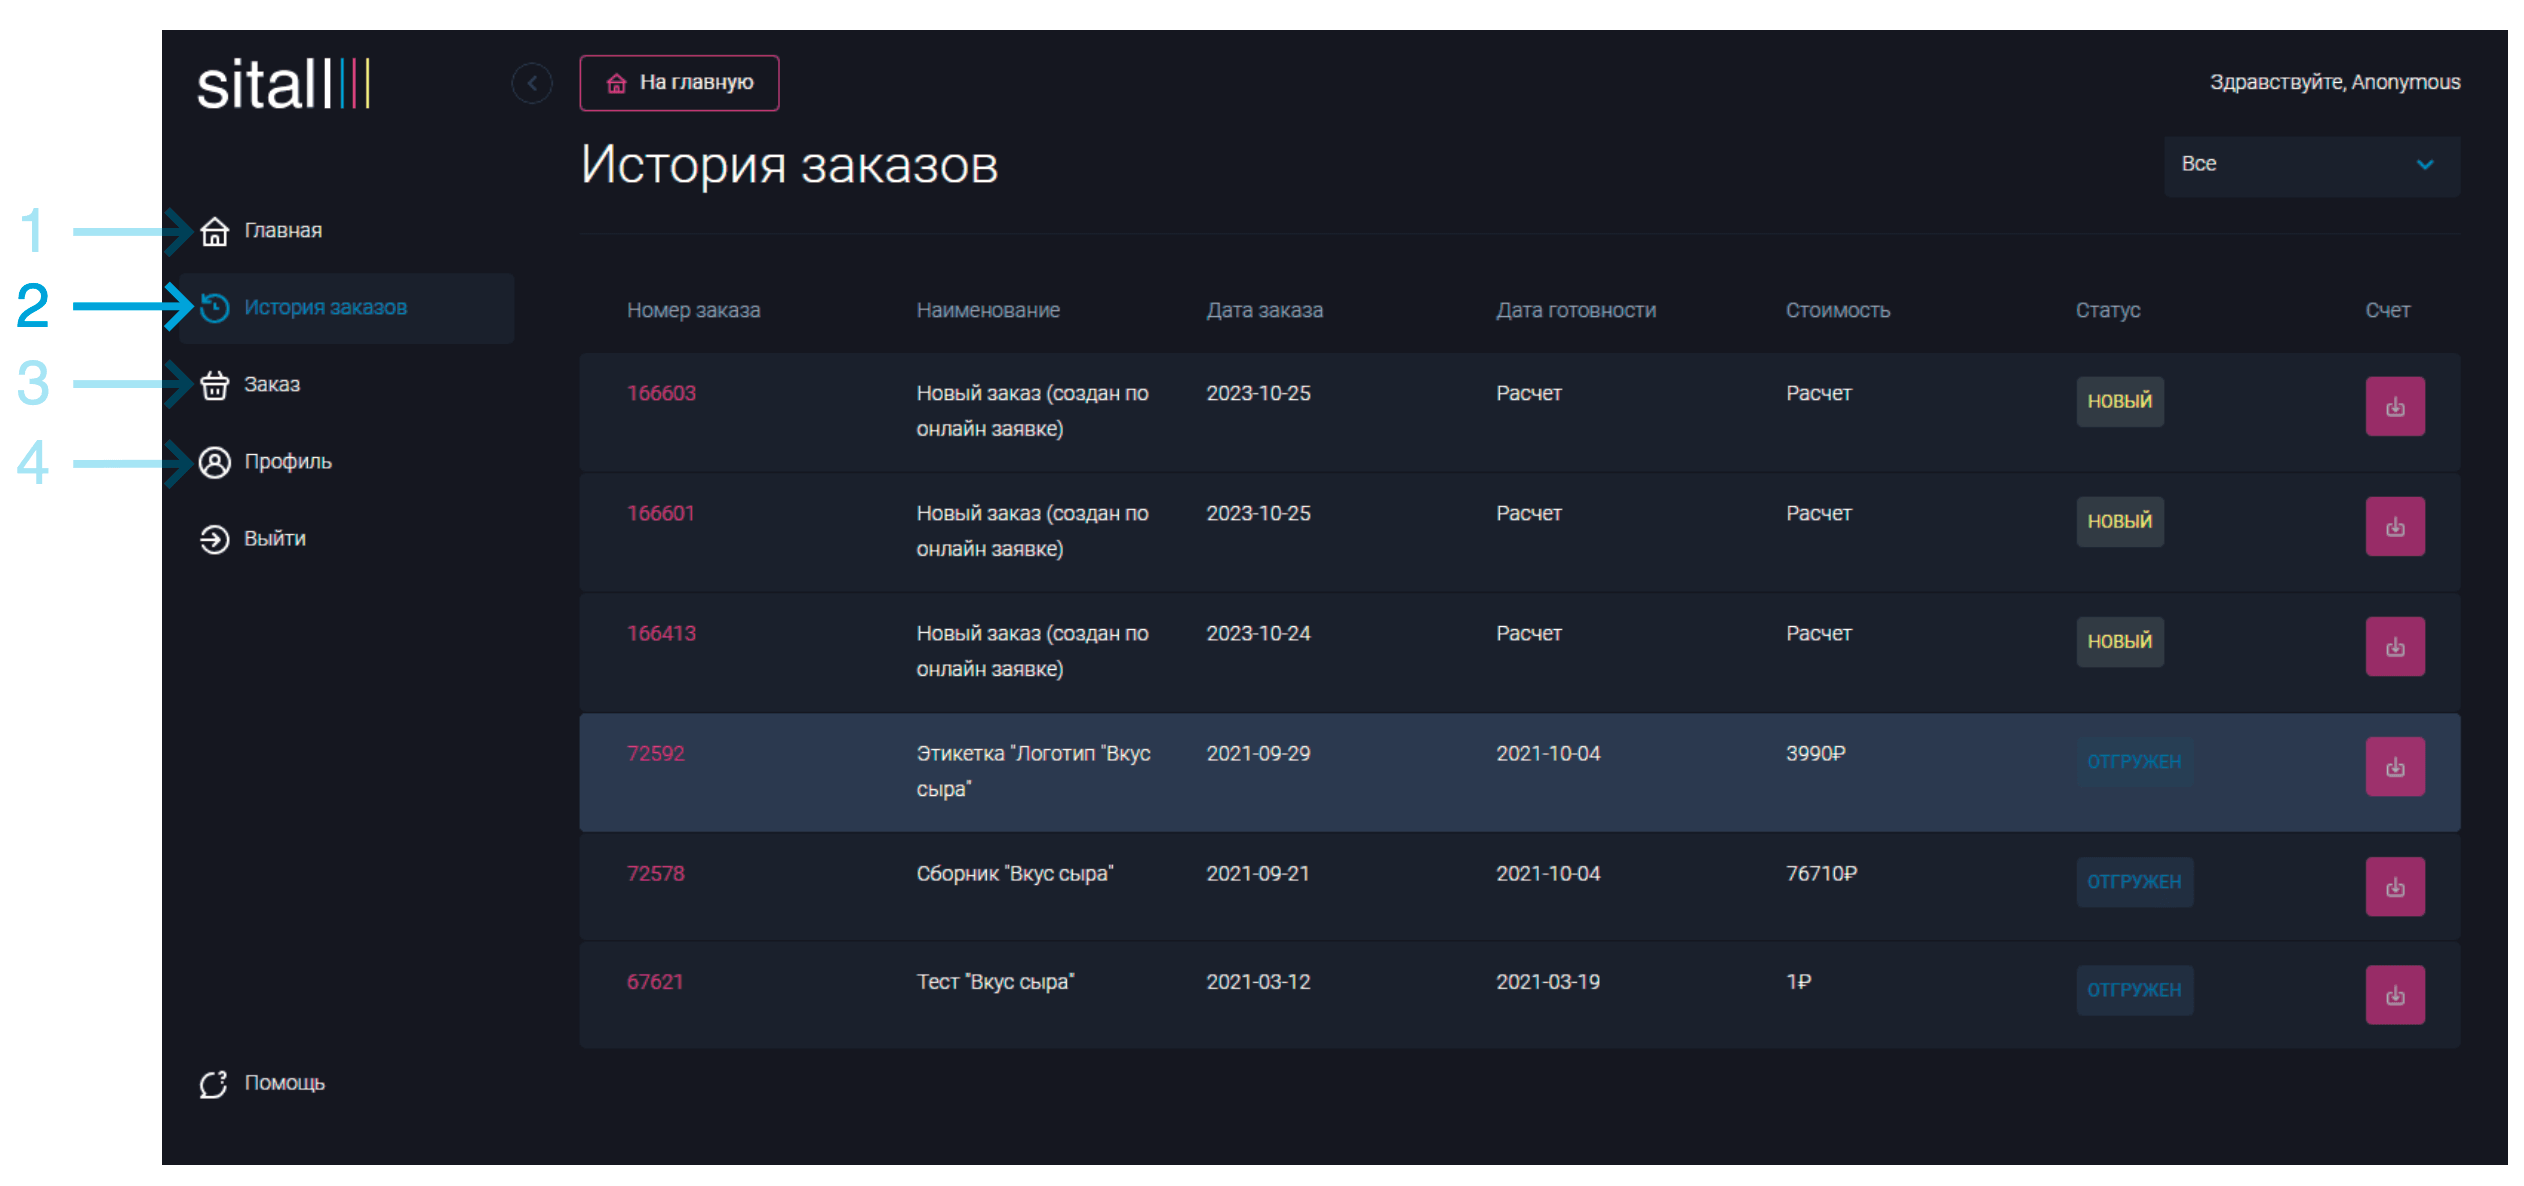
Task: Click the order date 2021-03-12
Action: tap(1258, 982)
